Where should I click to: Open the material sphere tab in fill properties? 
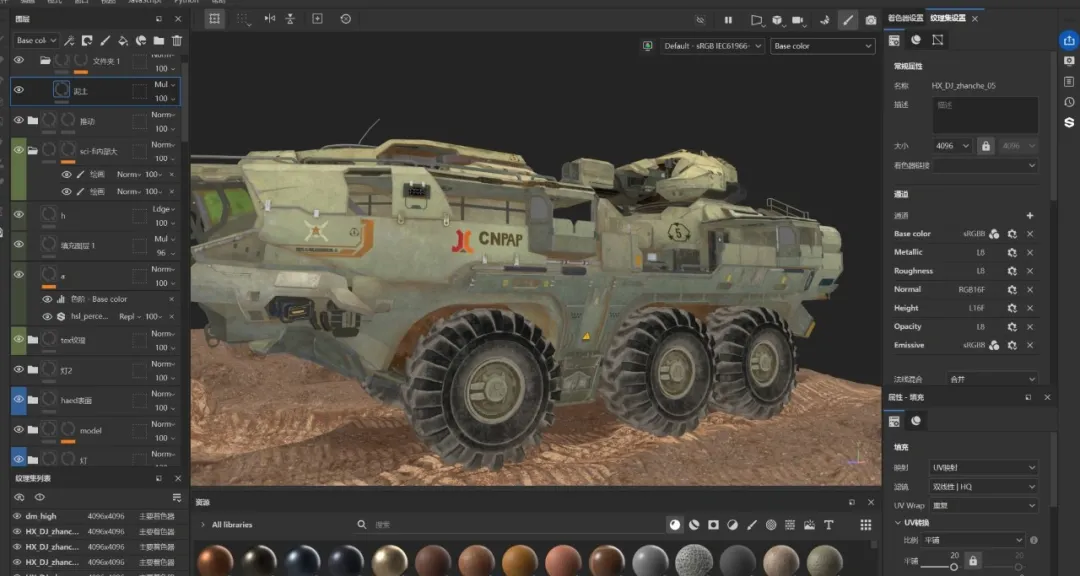(915, 421)
